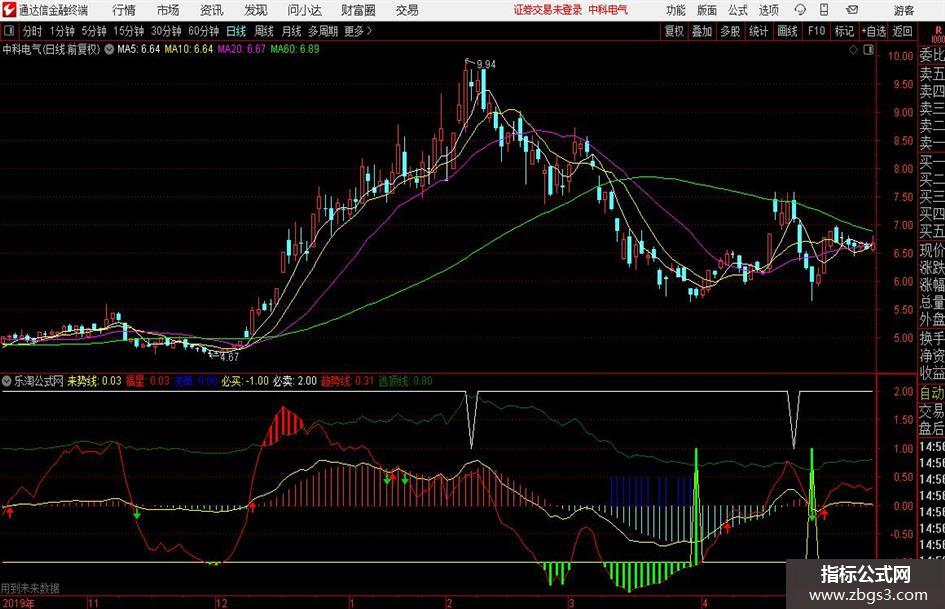Click the MA60: 6.89 indicator label
This screenshot has width=945, height=609.
pos(295,49)
